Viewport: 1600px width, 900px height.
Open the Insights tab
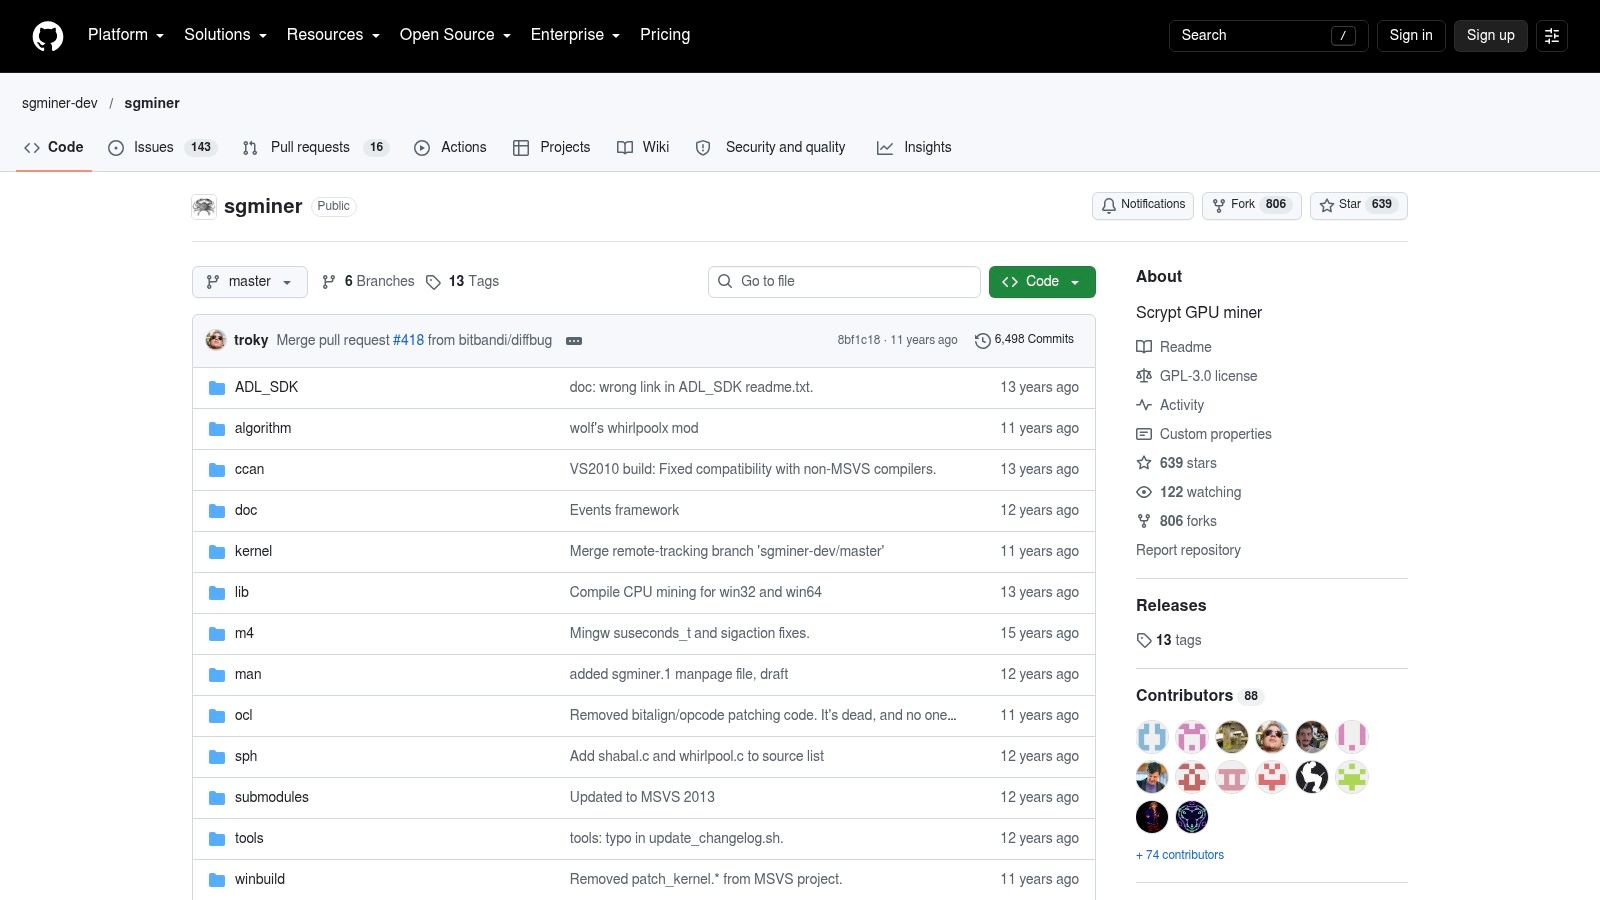click(914, 147)
